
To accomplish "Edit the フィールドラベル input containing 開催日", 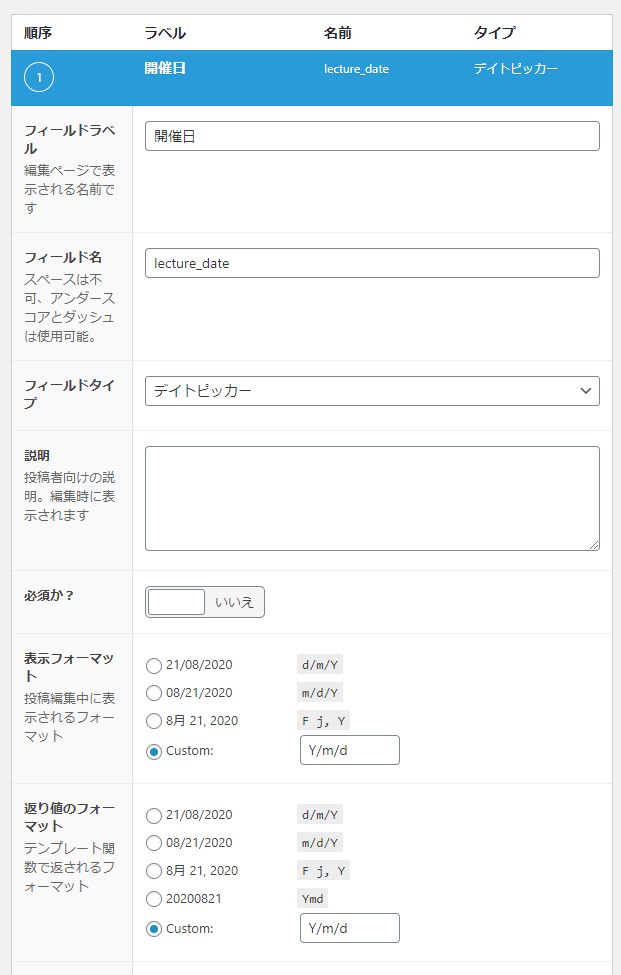I will click(372, 135).
